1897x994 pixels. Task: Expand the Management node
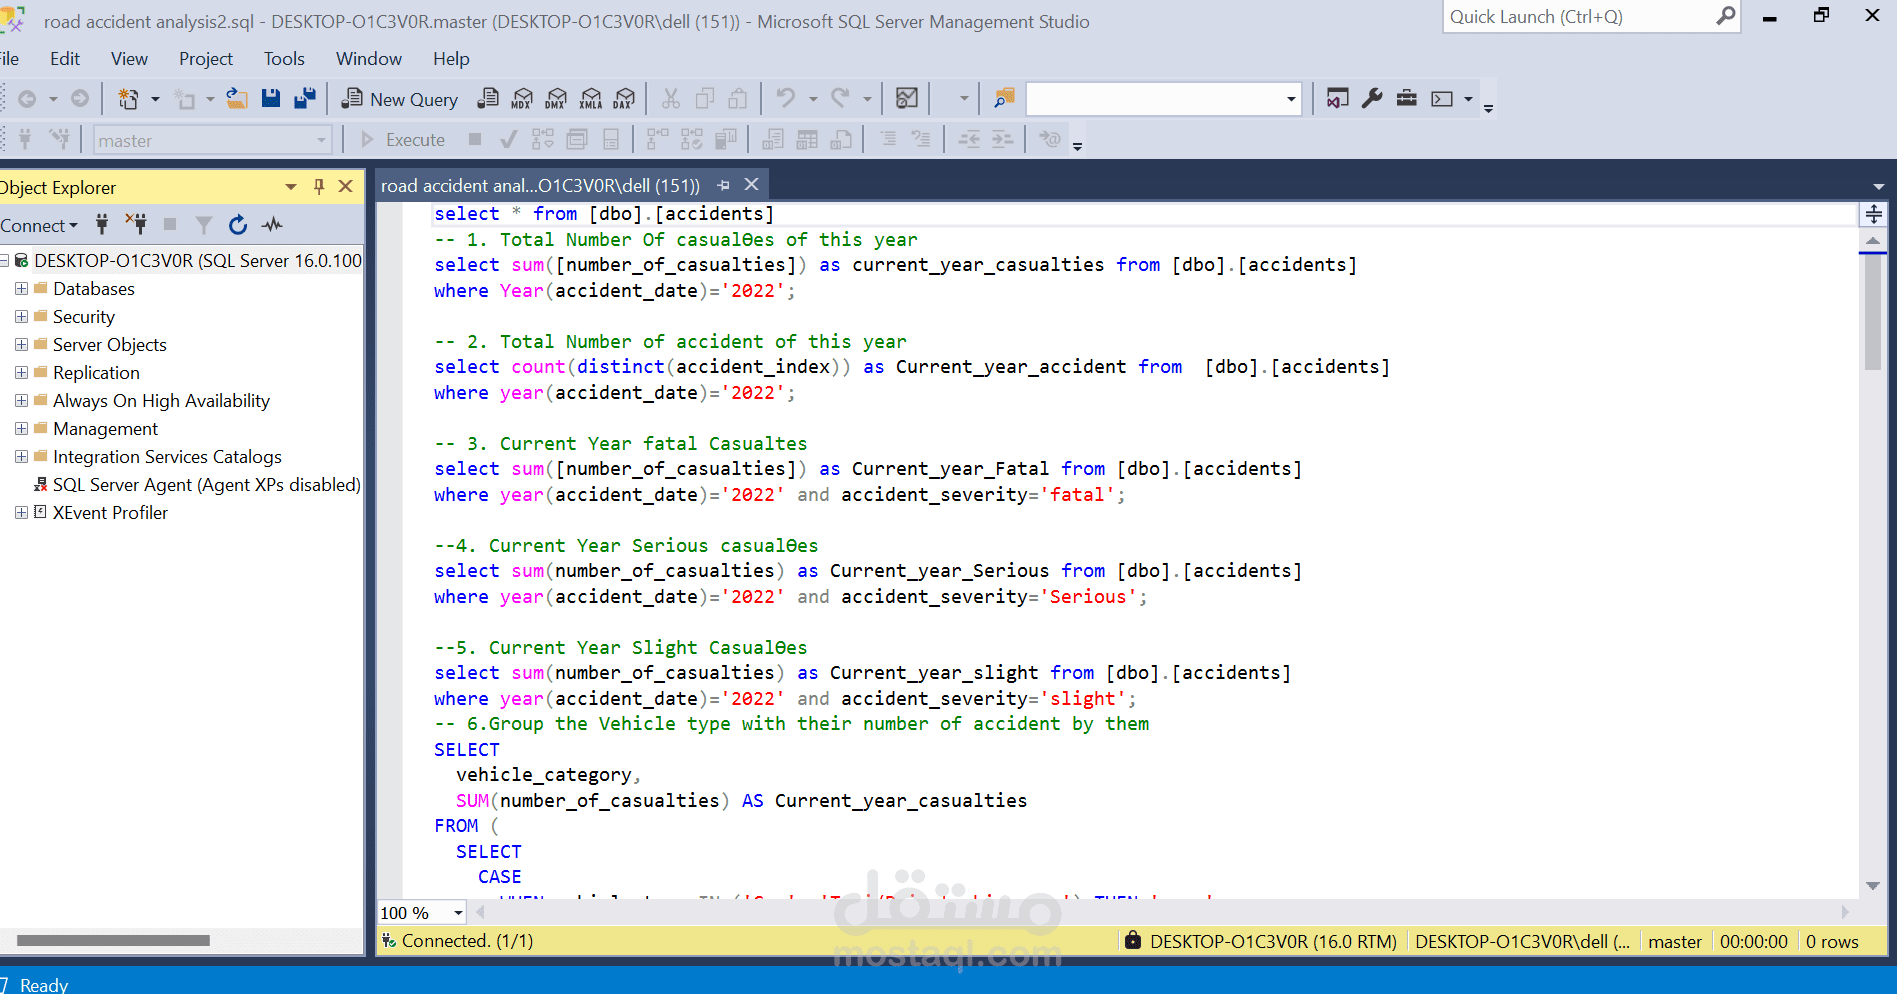21,429
